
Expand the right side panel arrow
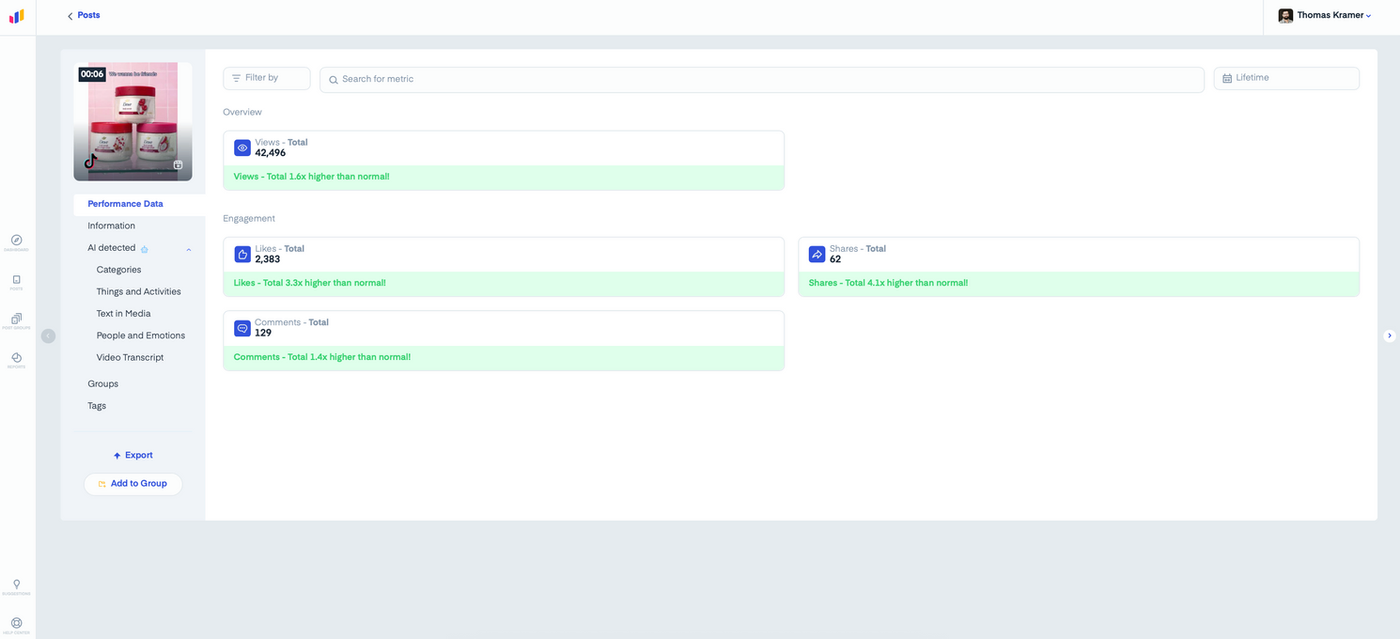tap(1389, 336)
